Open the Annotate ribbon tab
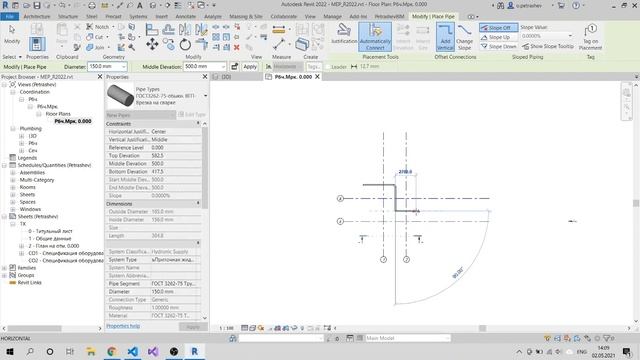 pos(186,16)
